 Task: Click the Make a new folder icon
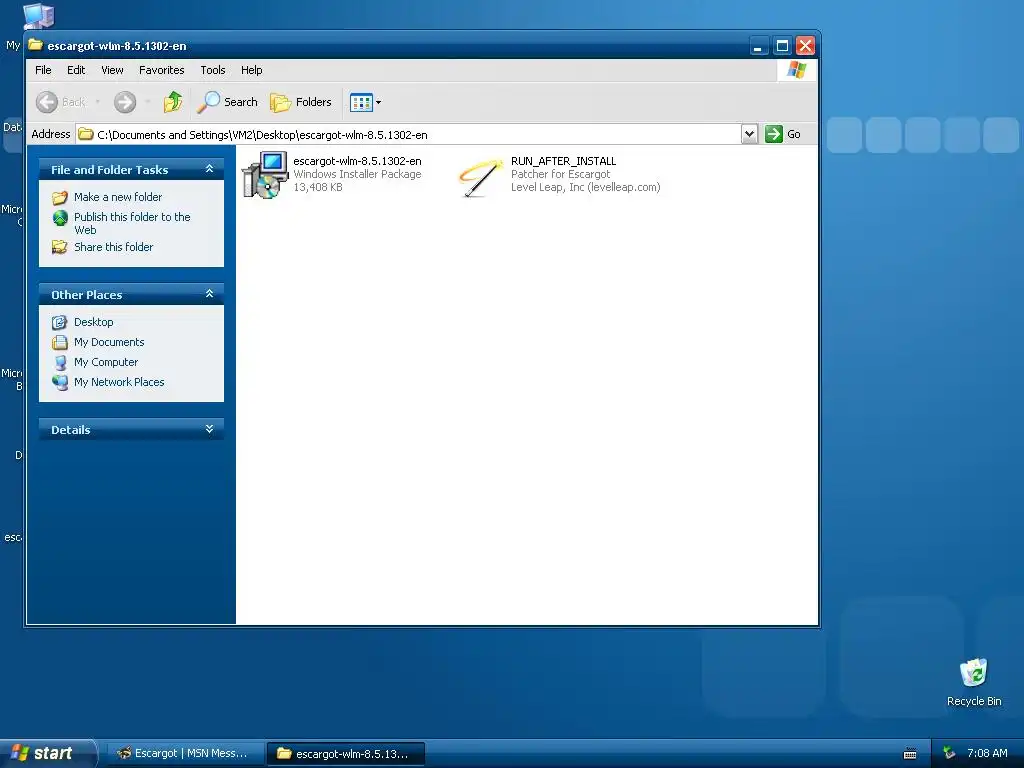(x=60, y=197)
